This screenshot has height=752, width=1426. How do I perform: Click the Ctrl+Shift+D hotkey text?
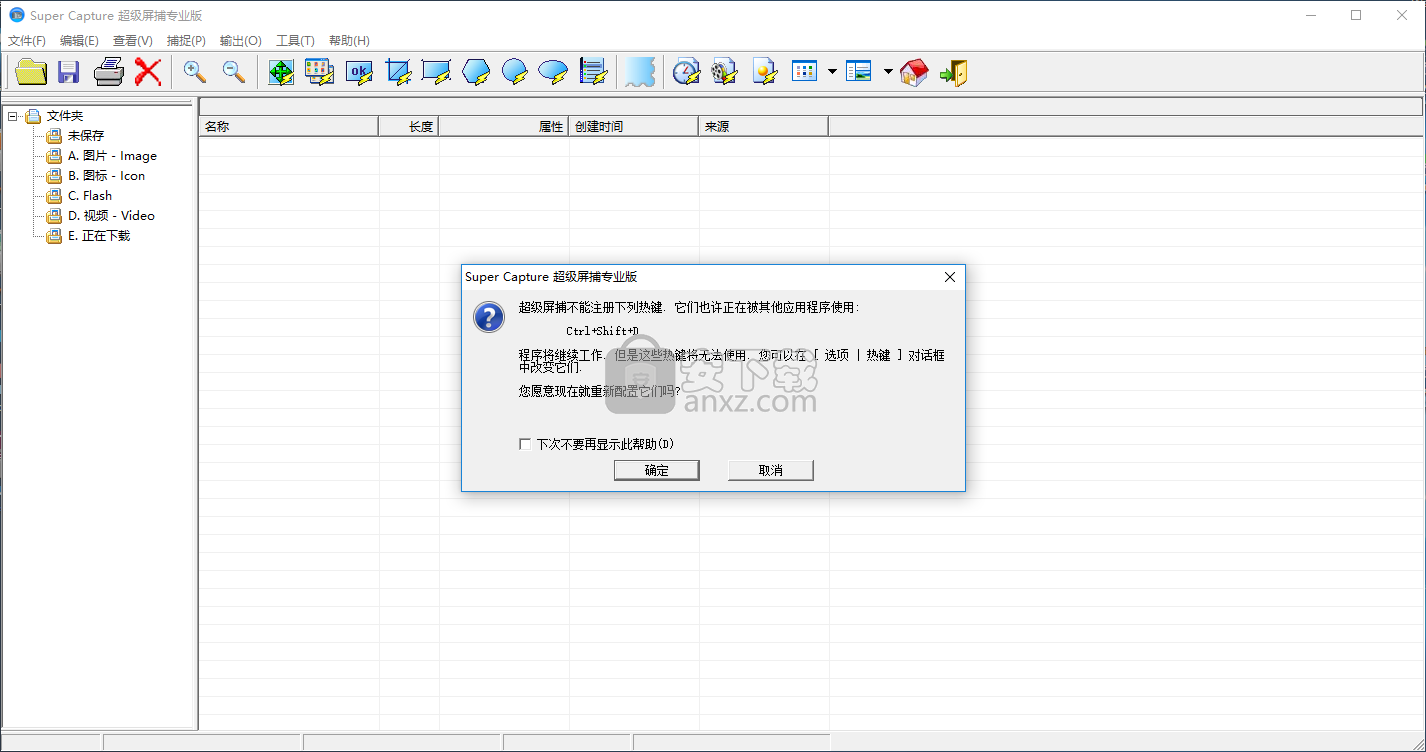coord(602,331)
